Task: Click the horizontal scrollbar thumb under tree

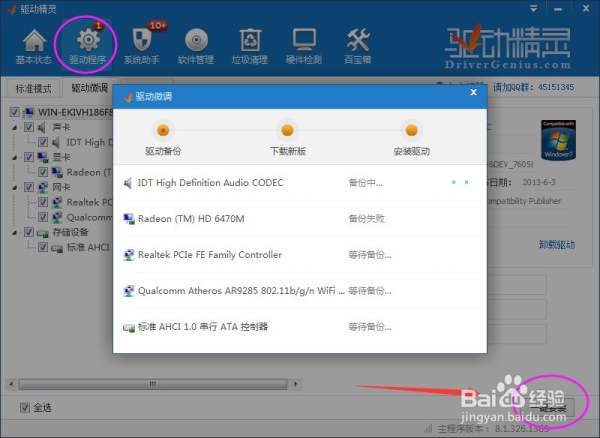Action: pyautogui.click(x=153, y=384)
